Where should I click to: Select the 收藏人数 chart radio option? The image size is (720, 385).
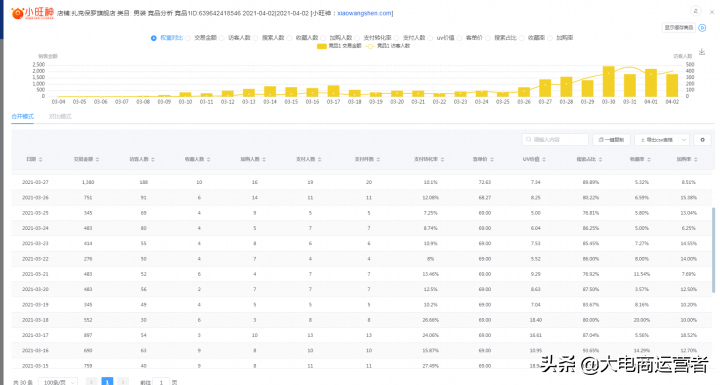click(x=289, y=38)
